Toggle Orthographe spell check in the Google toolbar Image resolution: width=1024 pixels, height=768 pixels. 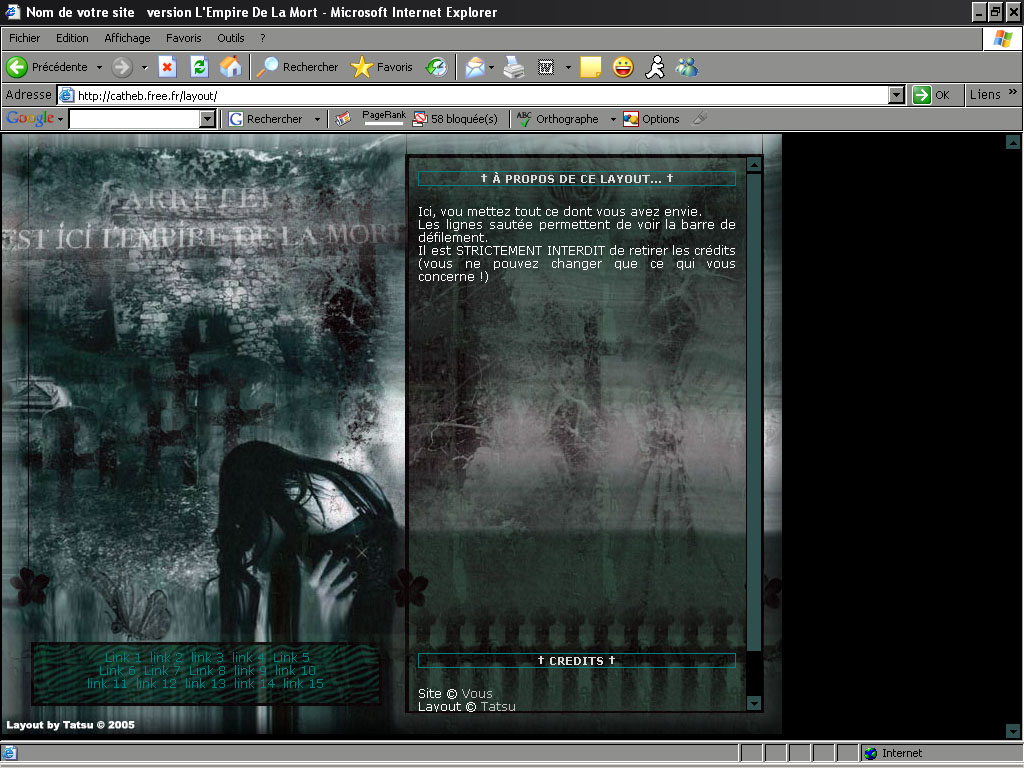(x=557, y=119)
